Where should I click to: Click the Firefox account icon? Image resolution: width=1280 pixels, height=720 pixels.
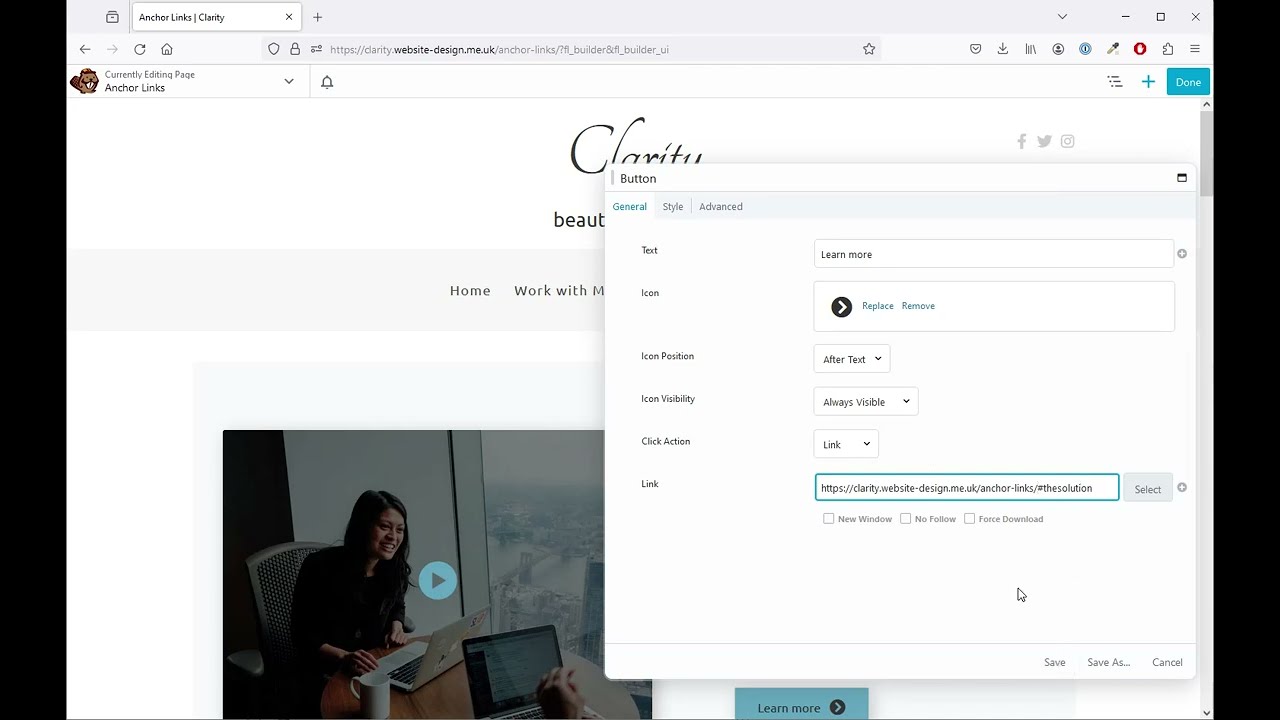pyautogui.click(x=1058, y=49)
